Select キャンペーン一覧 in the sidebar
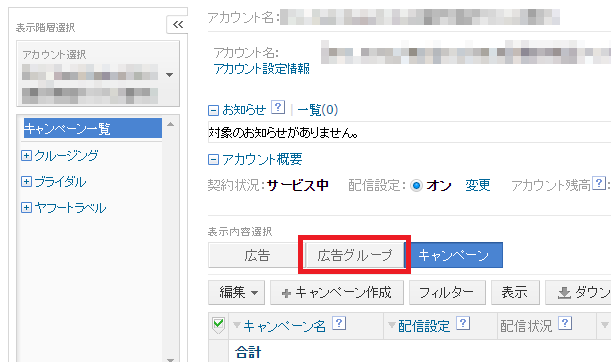This screenshot has width=611, height=362. 93,128
